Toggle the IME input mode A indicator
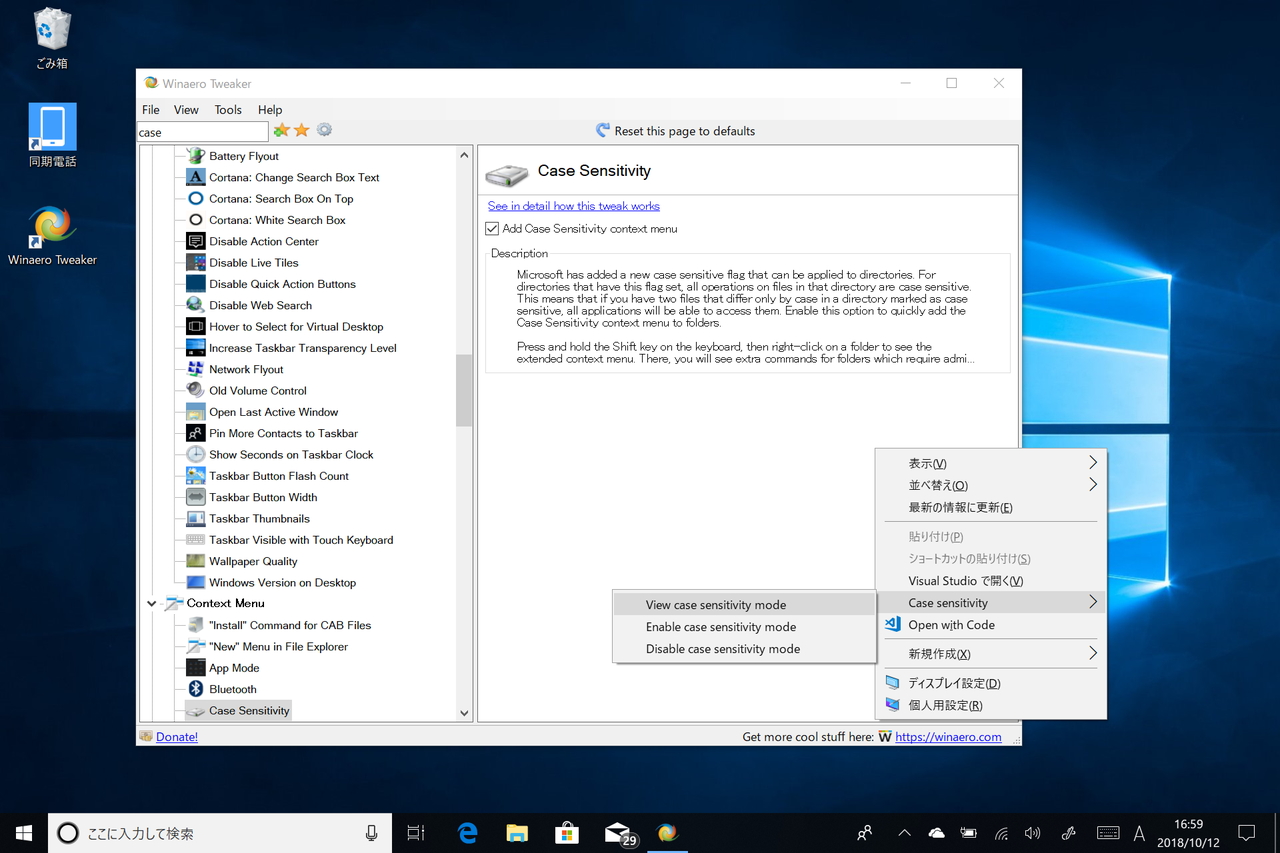 1139,833
